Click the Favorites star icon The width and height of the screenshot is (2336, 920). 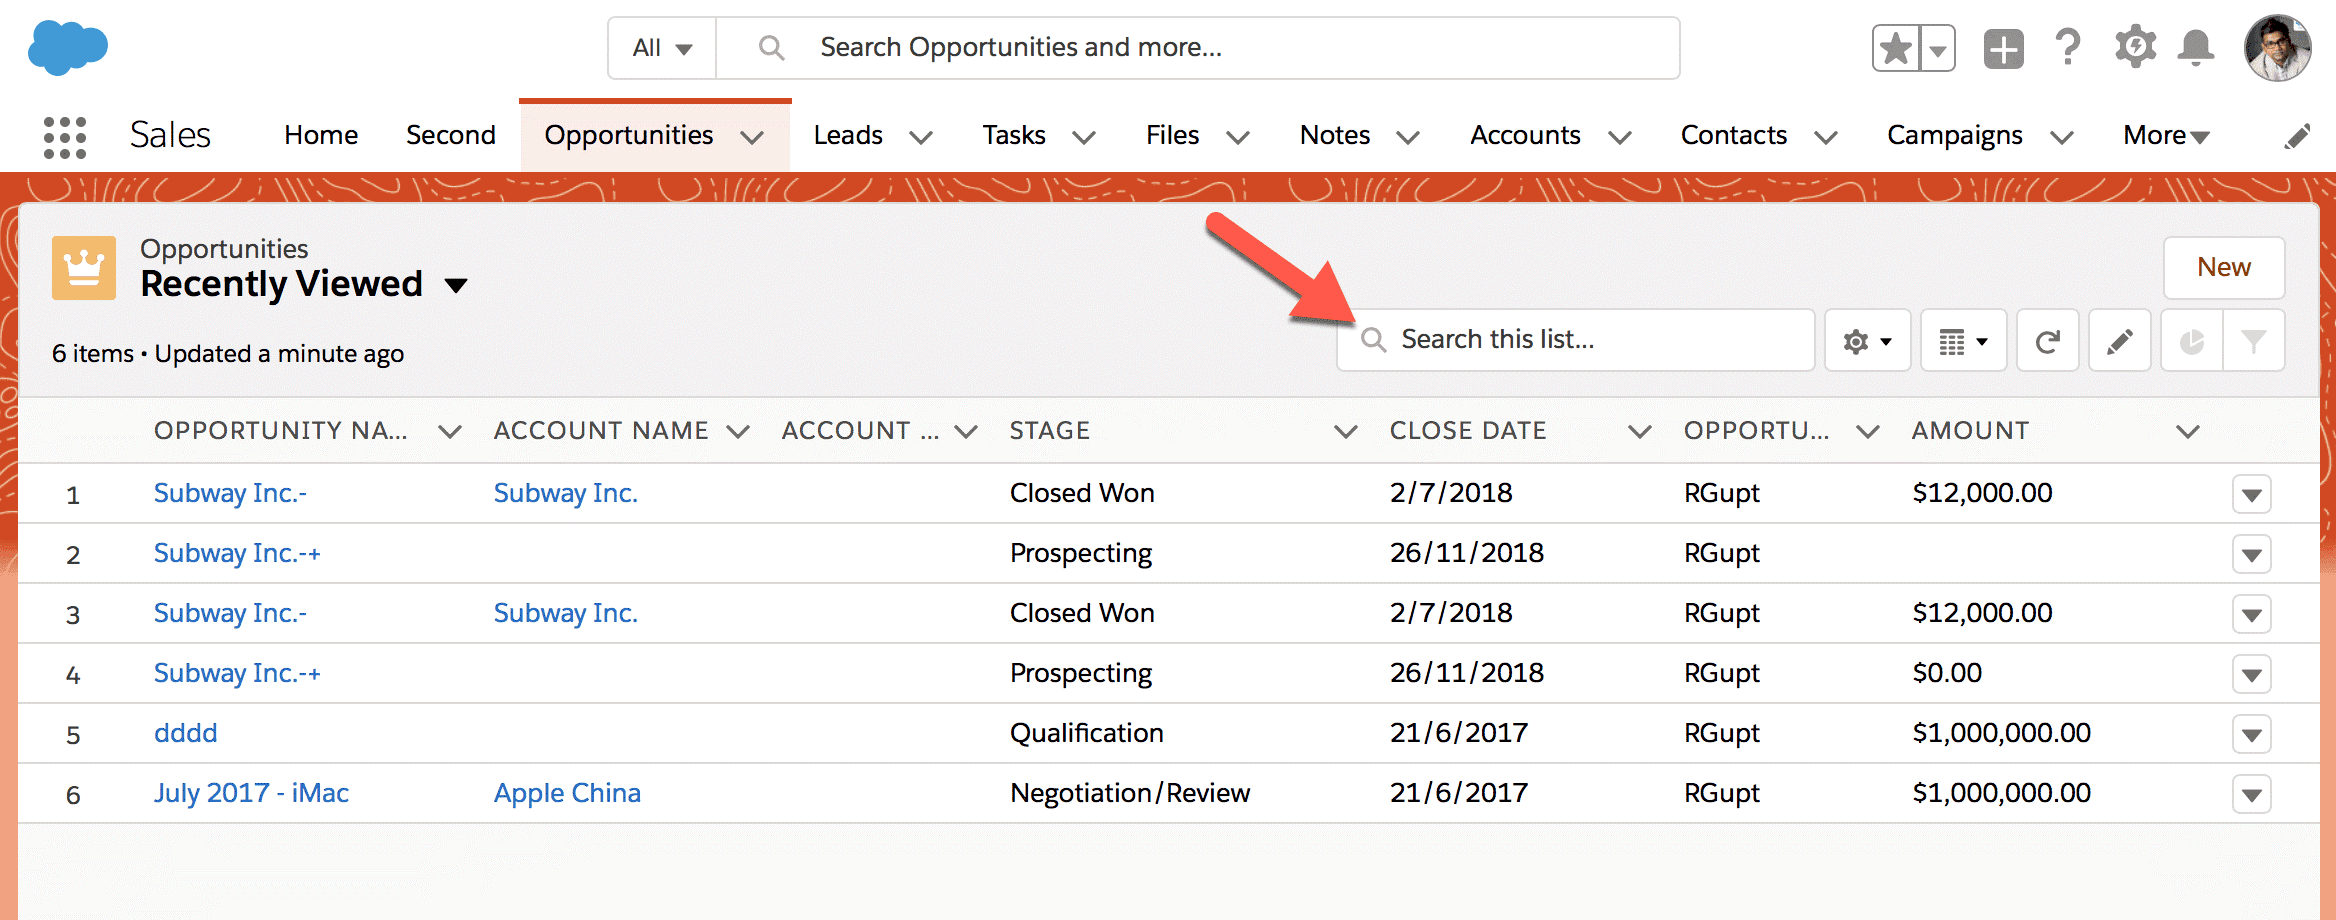[1895, 48]
